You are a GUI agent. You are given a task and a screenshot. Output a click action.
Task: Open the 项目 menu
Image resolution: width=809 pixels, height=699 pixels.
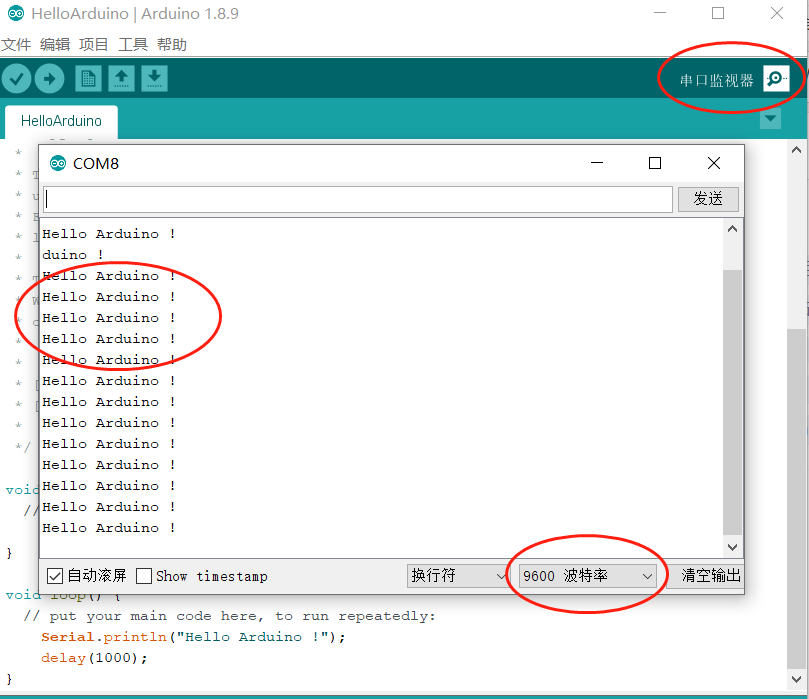[x=93, y=44]
